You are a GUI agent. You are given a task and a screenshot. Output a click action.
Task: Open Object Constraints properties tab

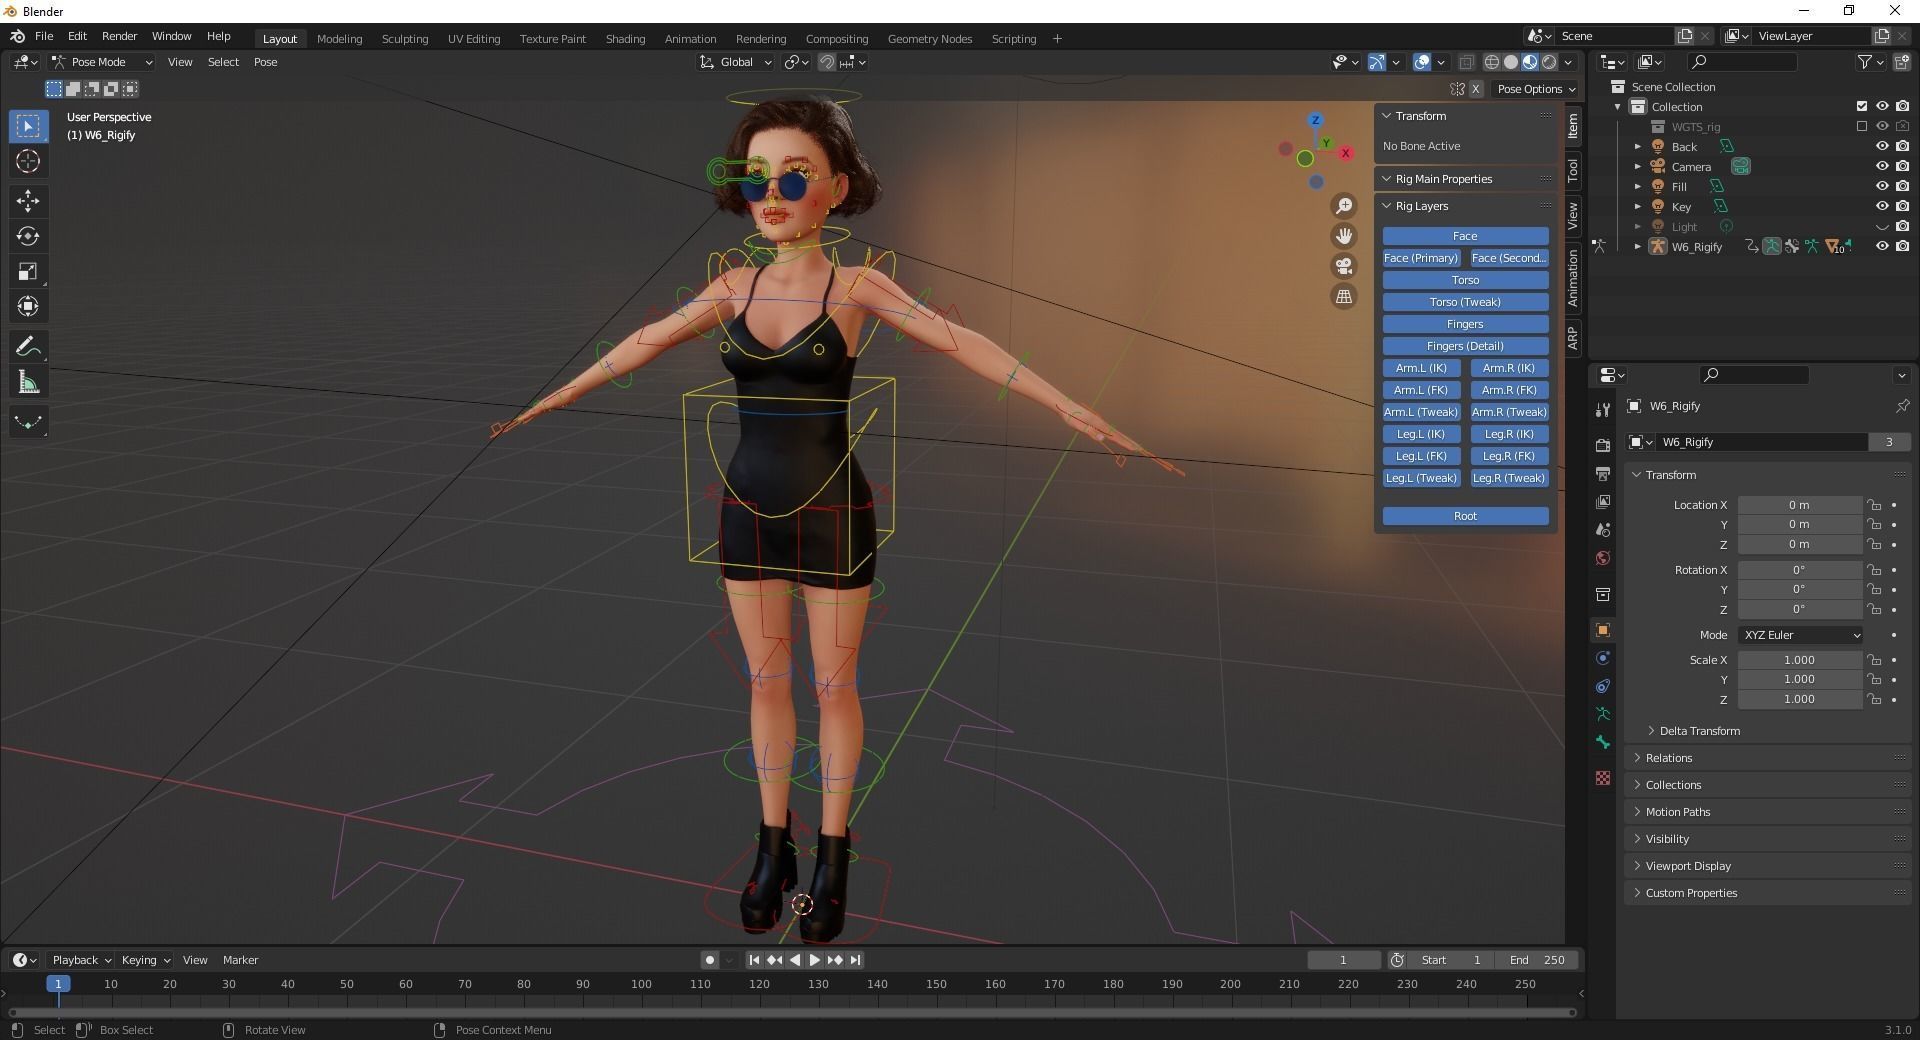(1603, 686)
